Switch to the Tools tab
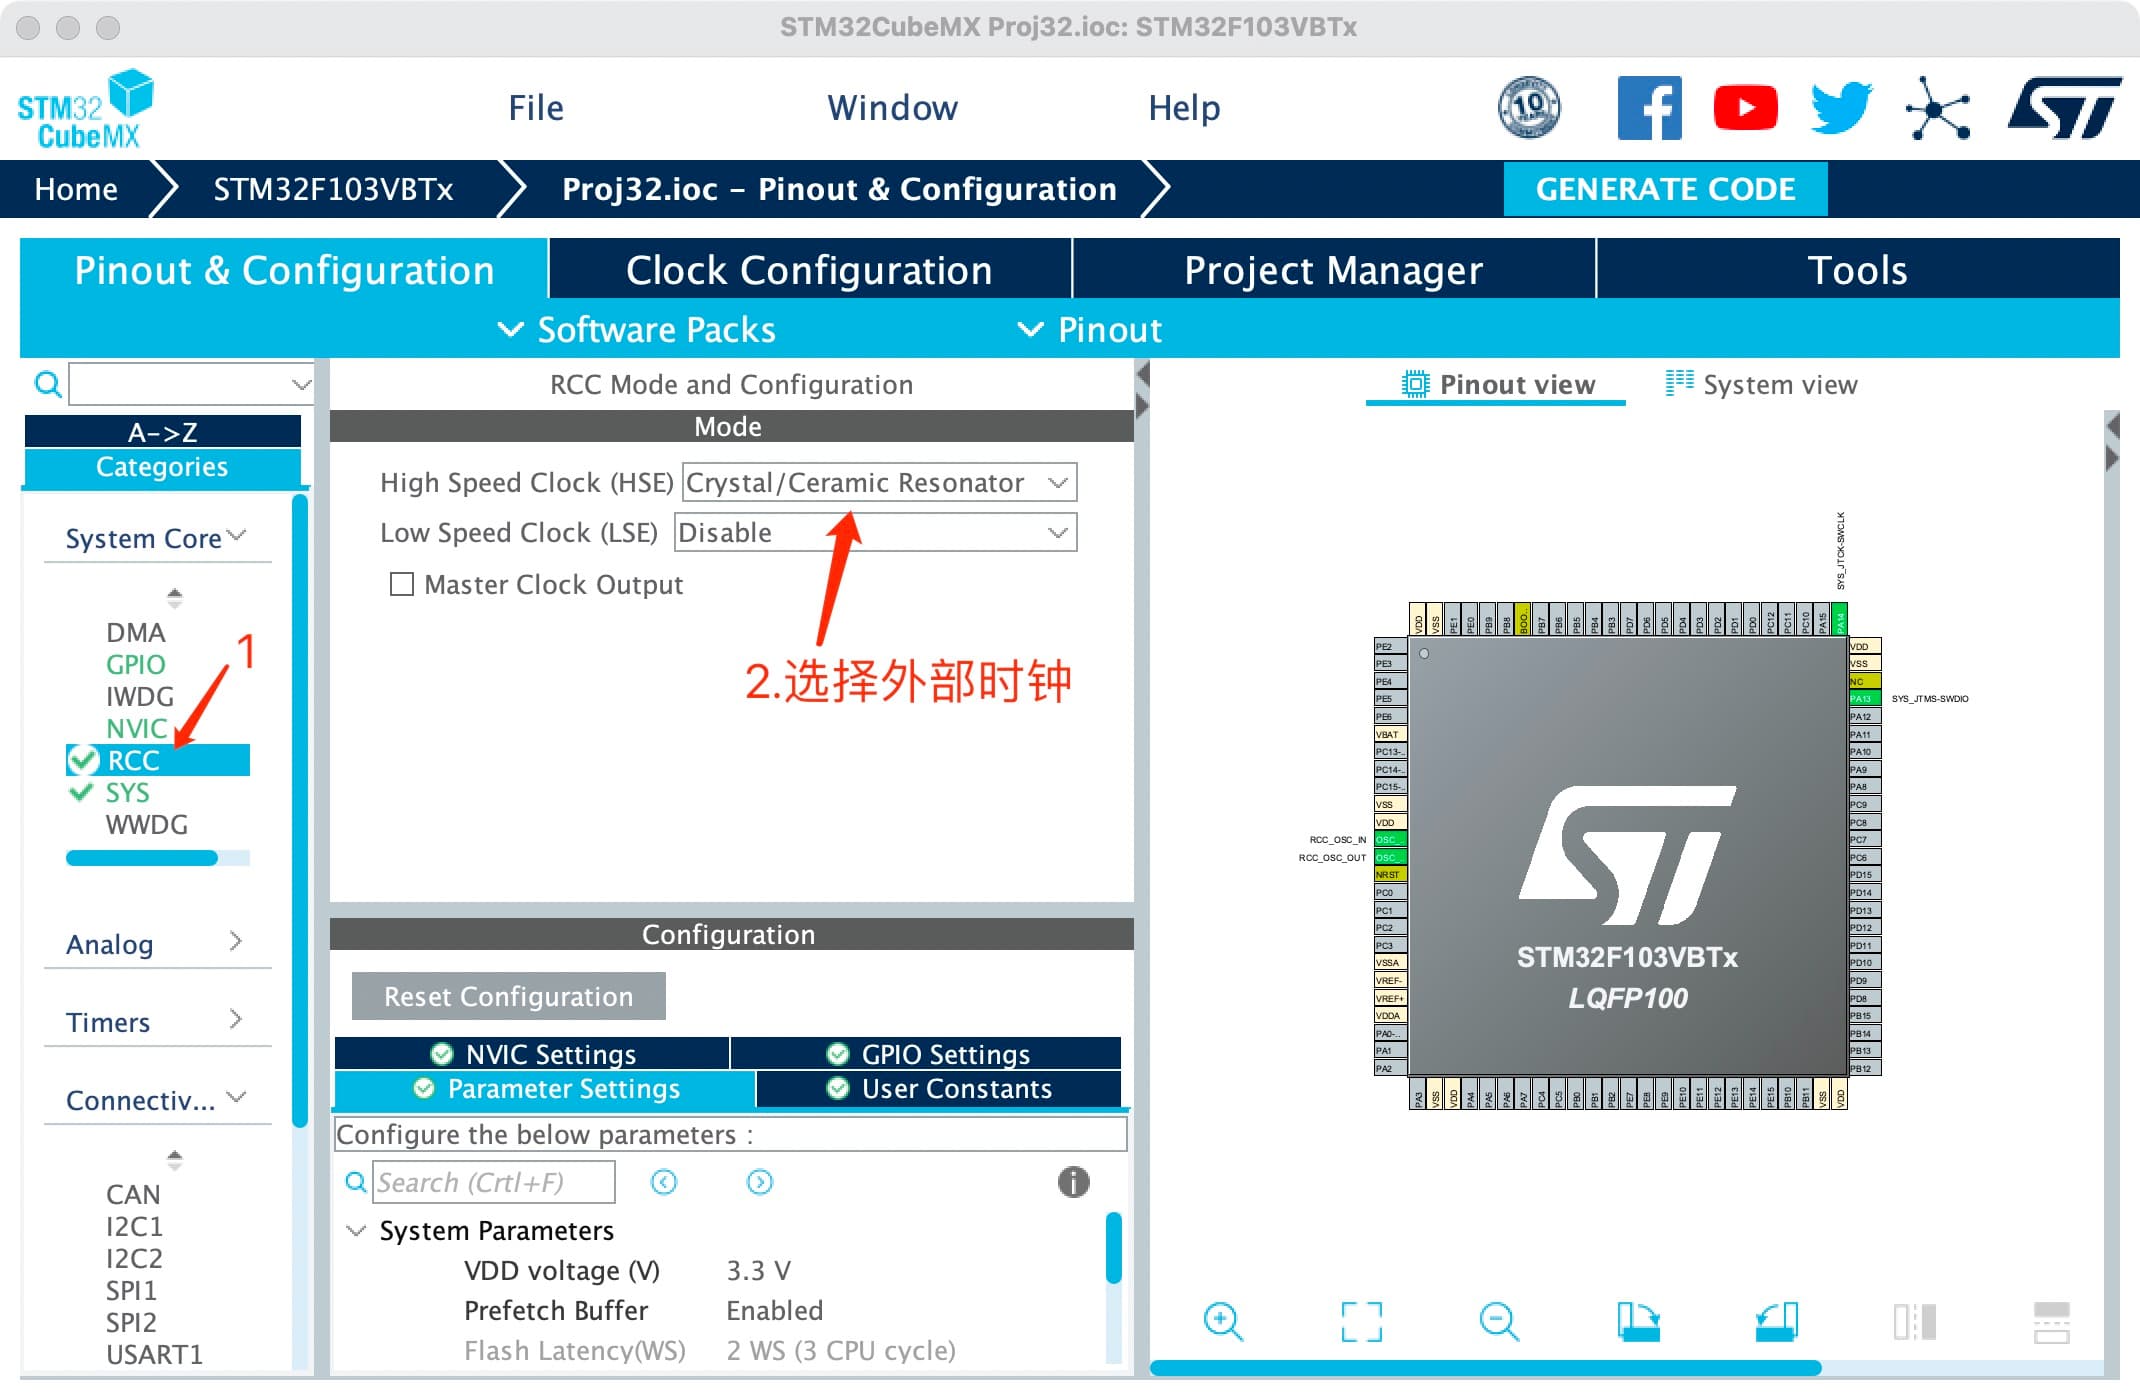The width and height of the screenshot is (2140, 1400). click(1857, 270)
